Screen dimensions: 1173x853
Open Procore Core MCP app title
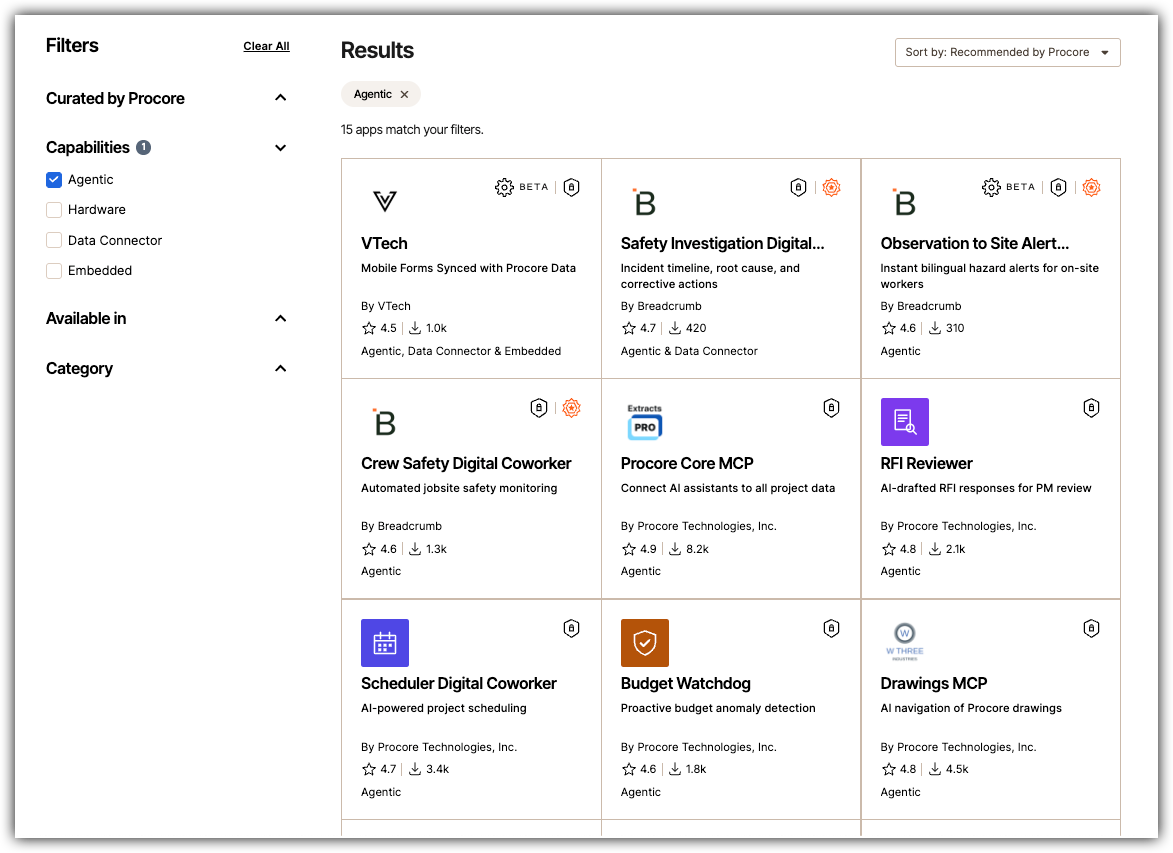click(687, 463)
